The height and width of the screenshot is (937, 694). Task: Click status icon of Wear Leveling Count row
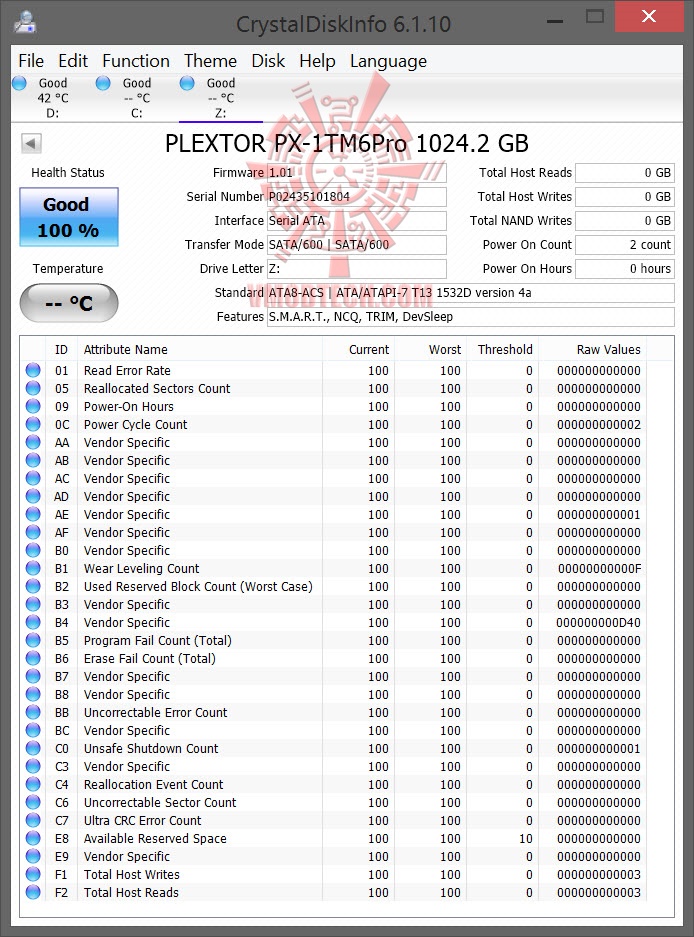33,568
